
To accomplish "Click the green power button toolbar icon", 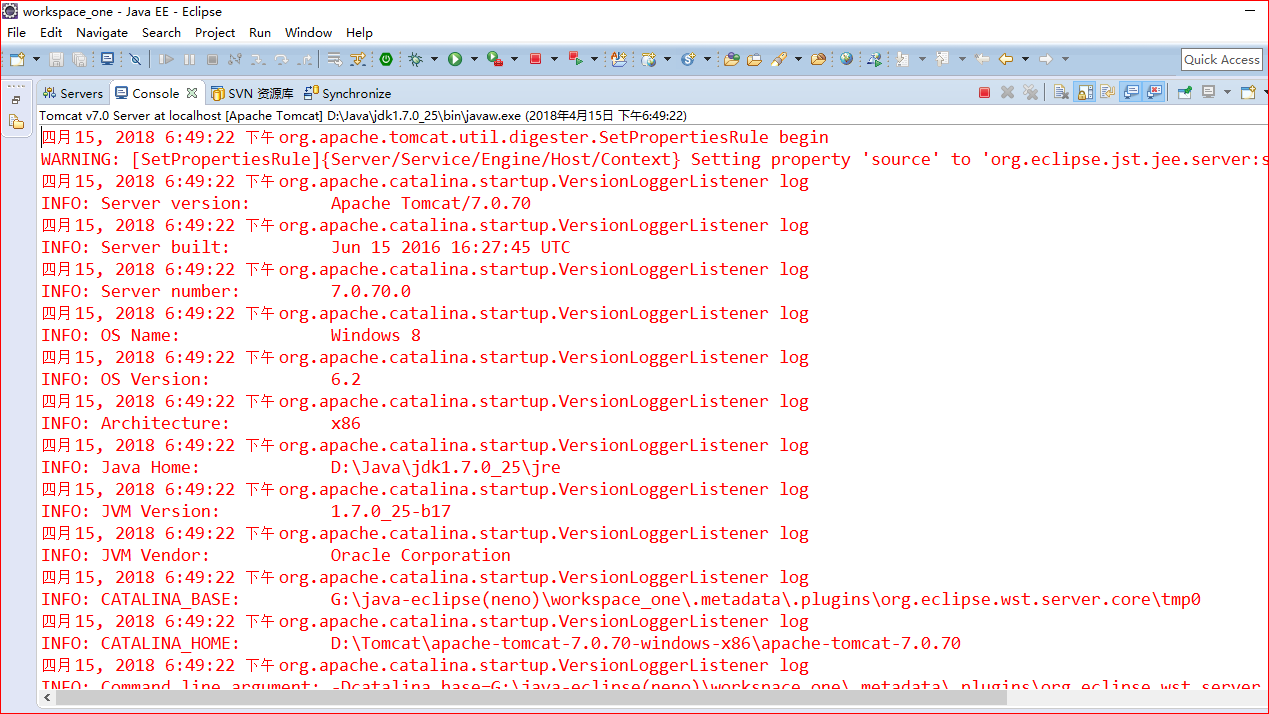I will (x=386, y=59).
